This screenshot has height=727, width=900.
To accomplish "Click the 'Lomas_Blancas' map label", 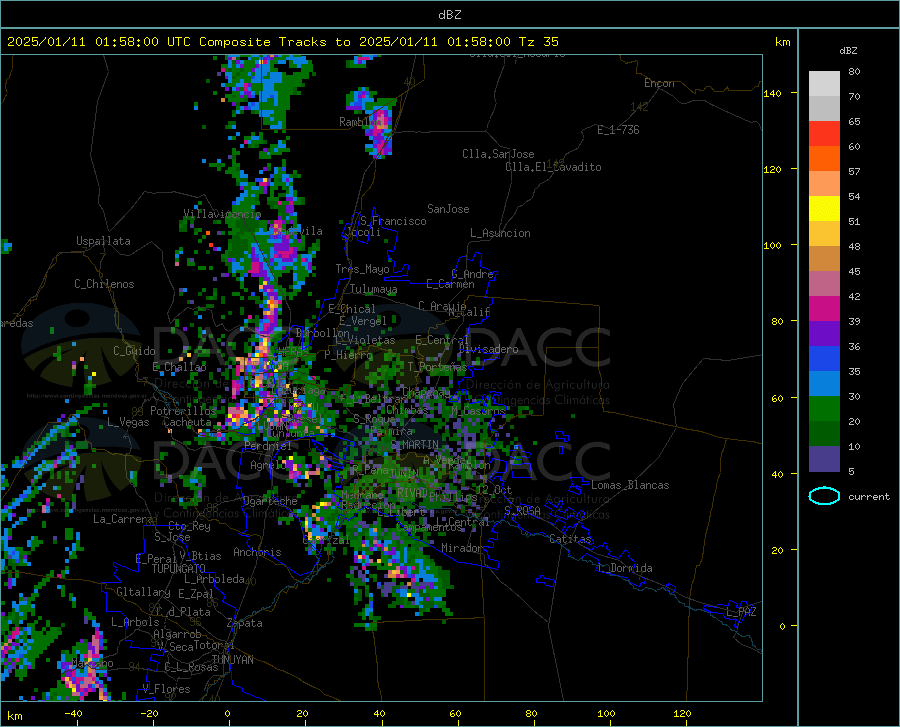I will tap(630, 485).
